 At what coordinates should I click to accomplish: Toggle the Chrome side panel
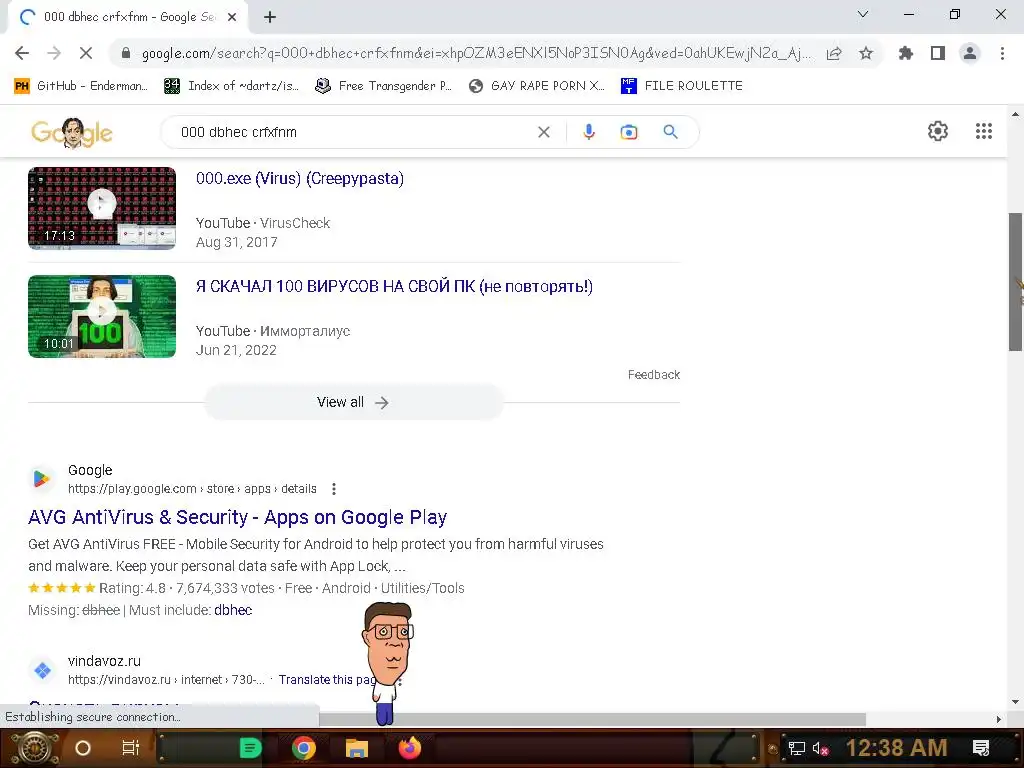click(938, 54)
